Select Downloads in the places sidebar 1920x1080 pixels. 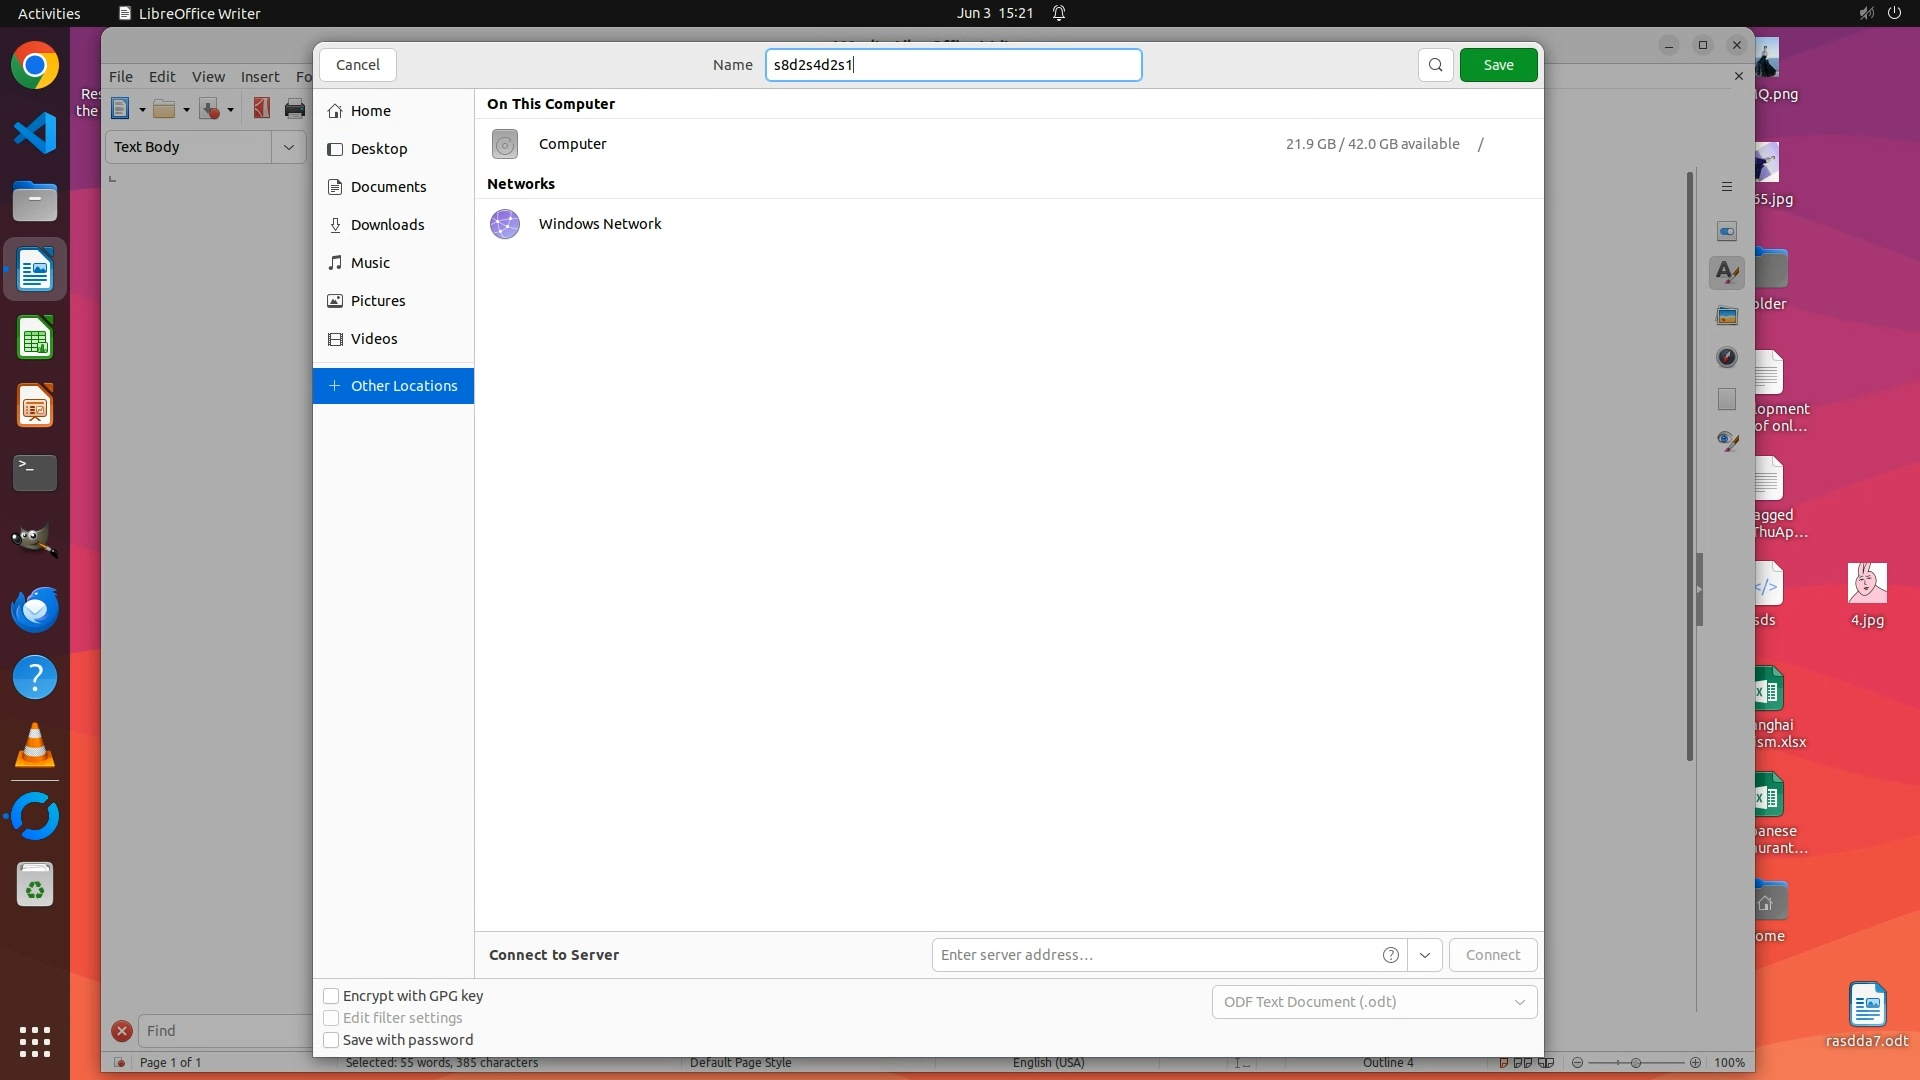pyautogui.click(x=387, y=225)
